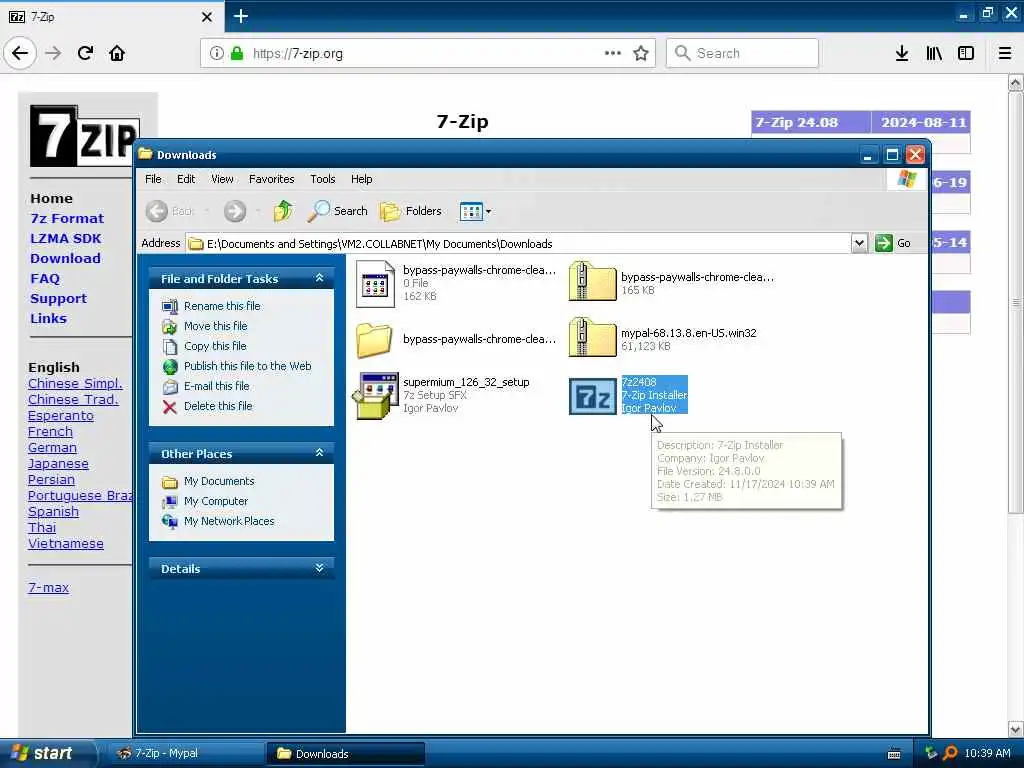
Task: Switch site language to Japanese
Action: pos(58,464)
